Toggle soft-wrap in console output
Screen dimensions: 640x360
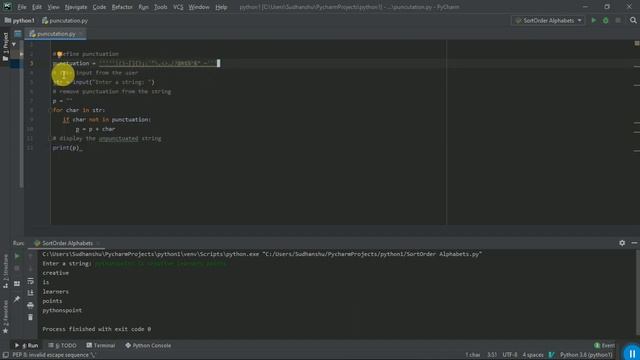31,281
